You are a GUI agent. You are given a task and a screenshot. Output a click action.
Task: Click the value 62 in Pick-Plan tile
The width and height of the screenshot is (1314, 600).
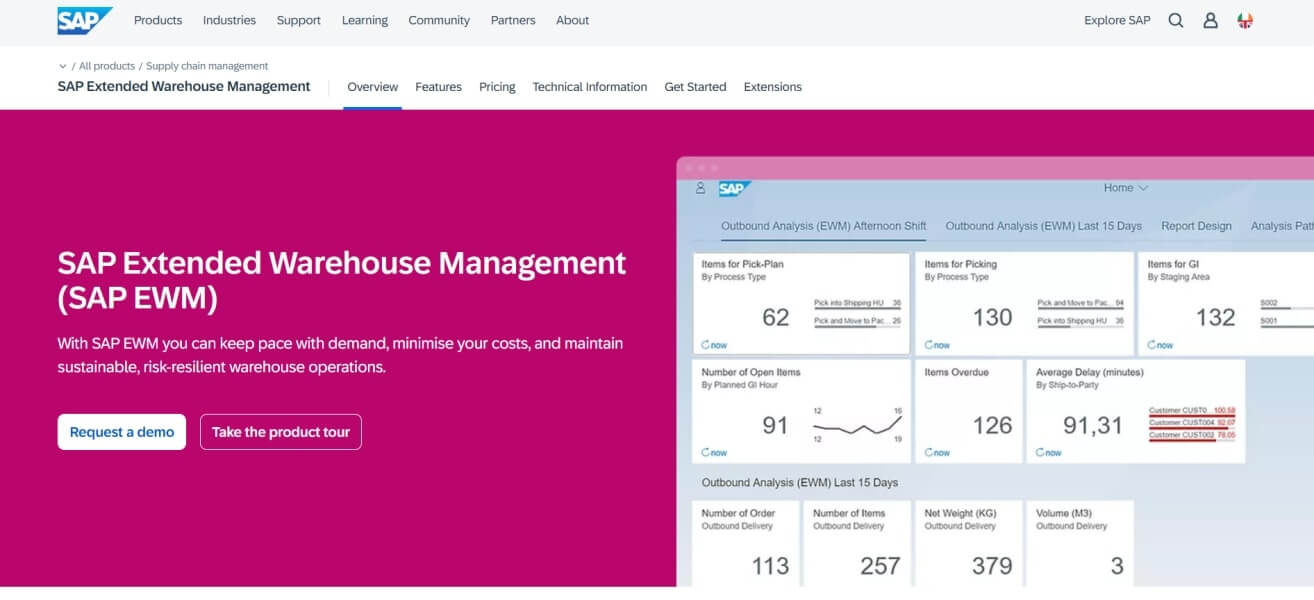[775, 318]
